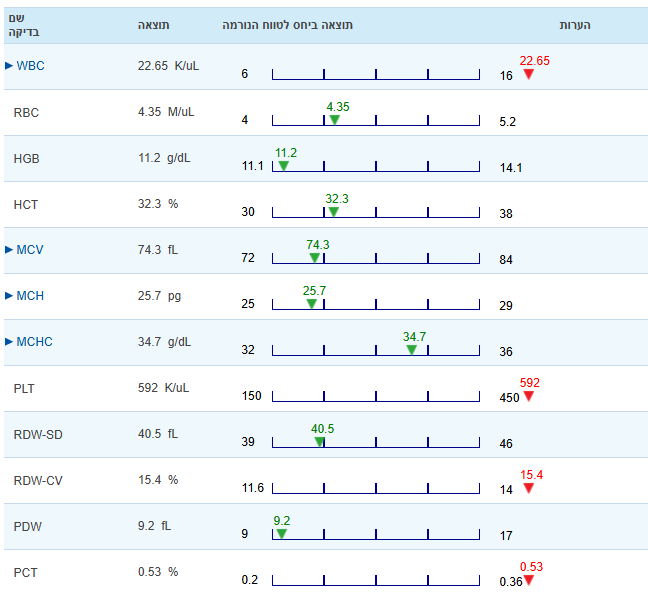Click the PCT range scale bar
This screenshot has width=648, height=595.
(x=376, y=581)
